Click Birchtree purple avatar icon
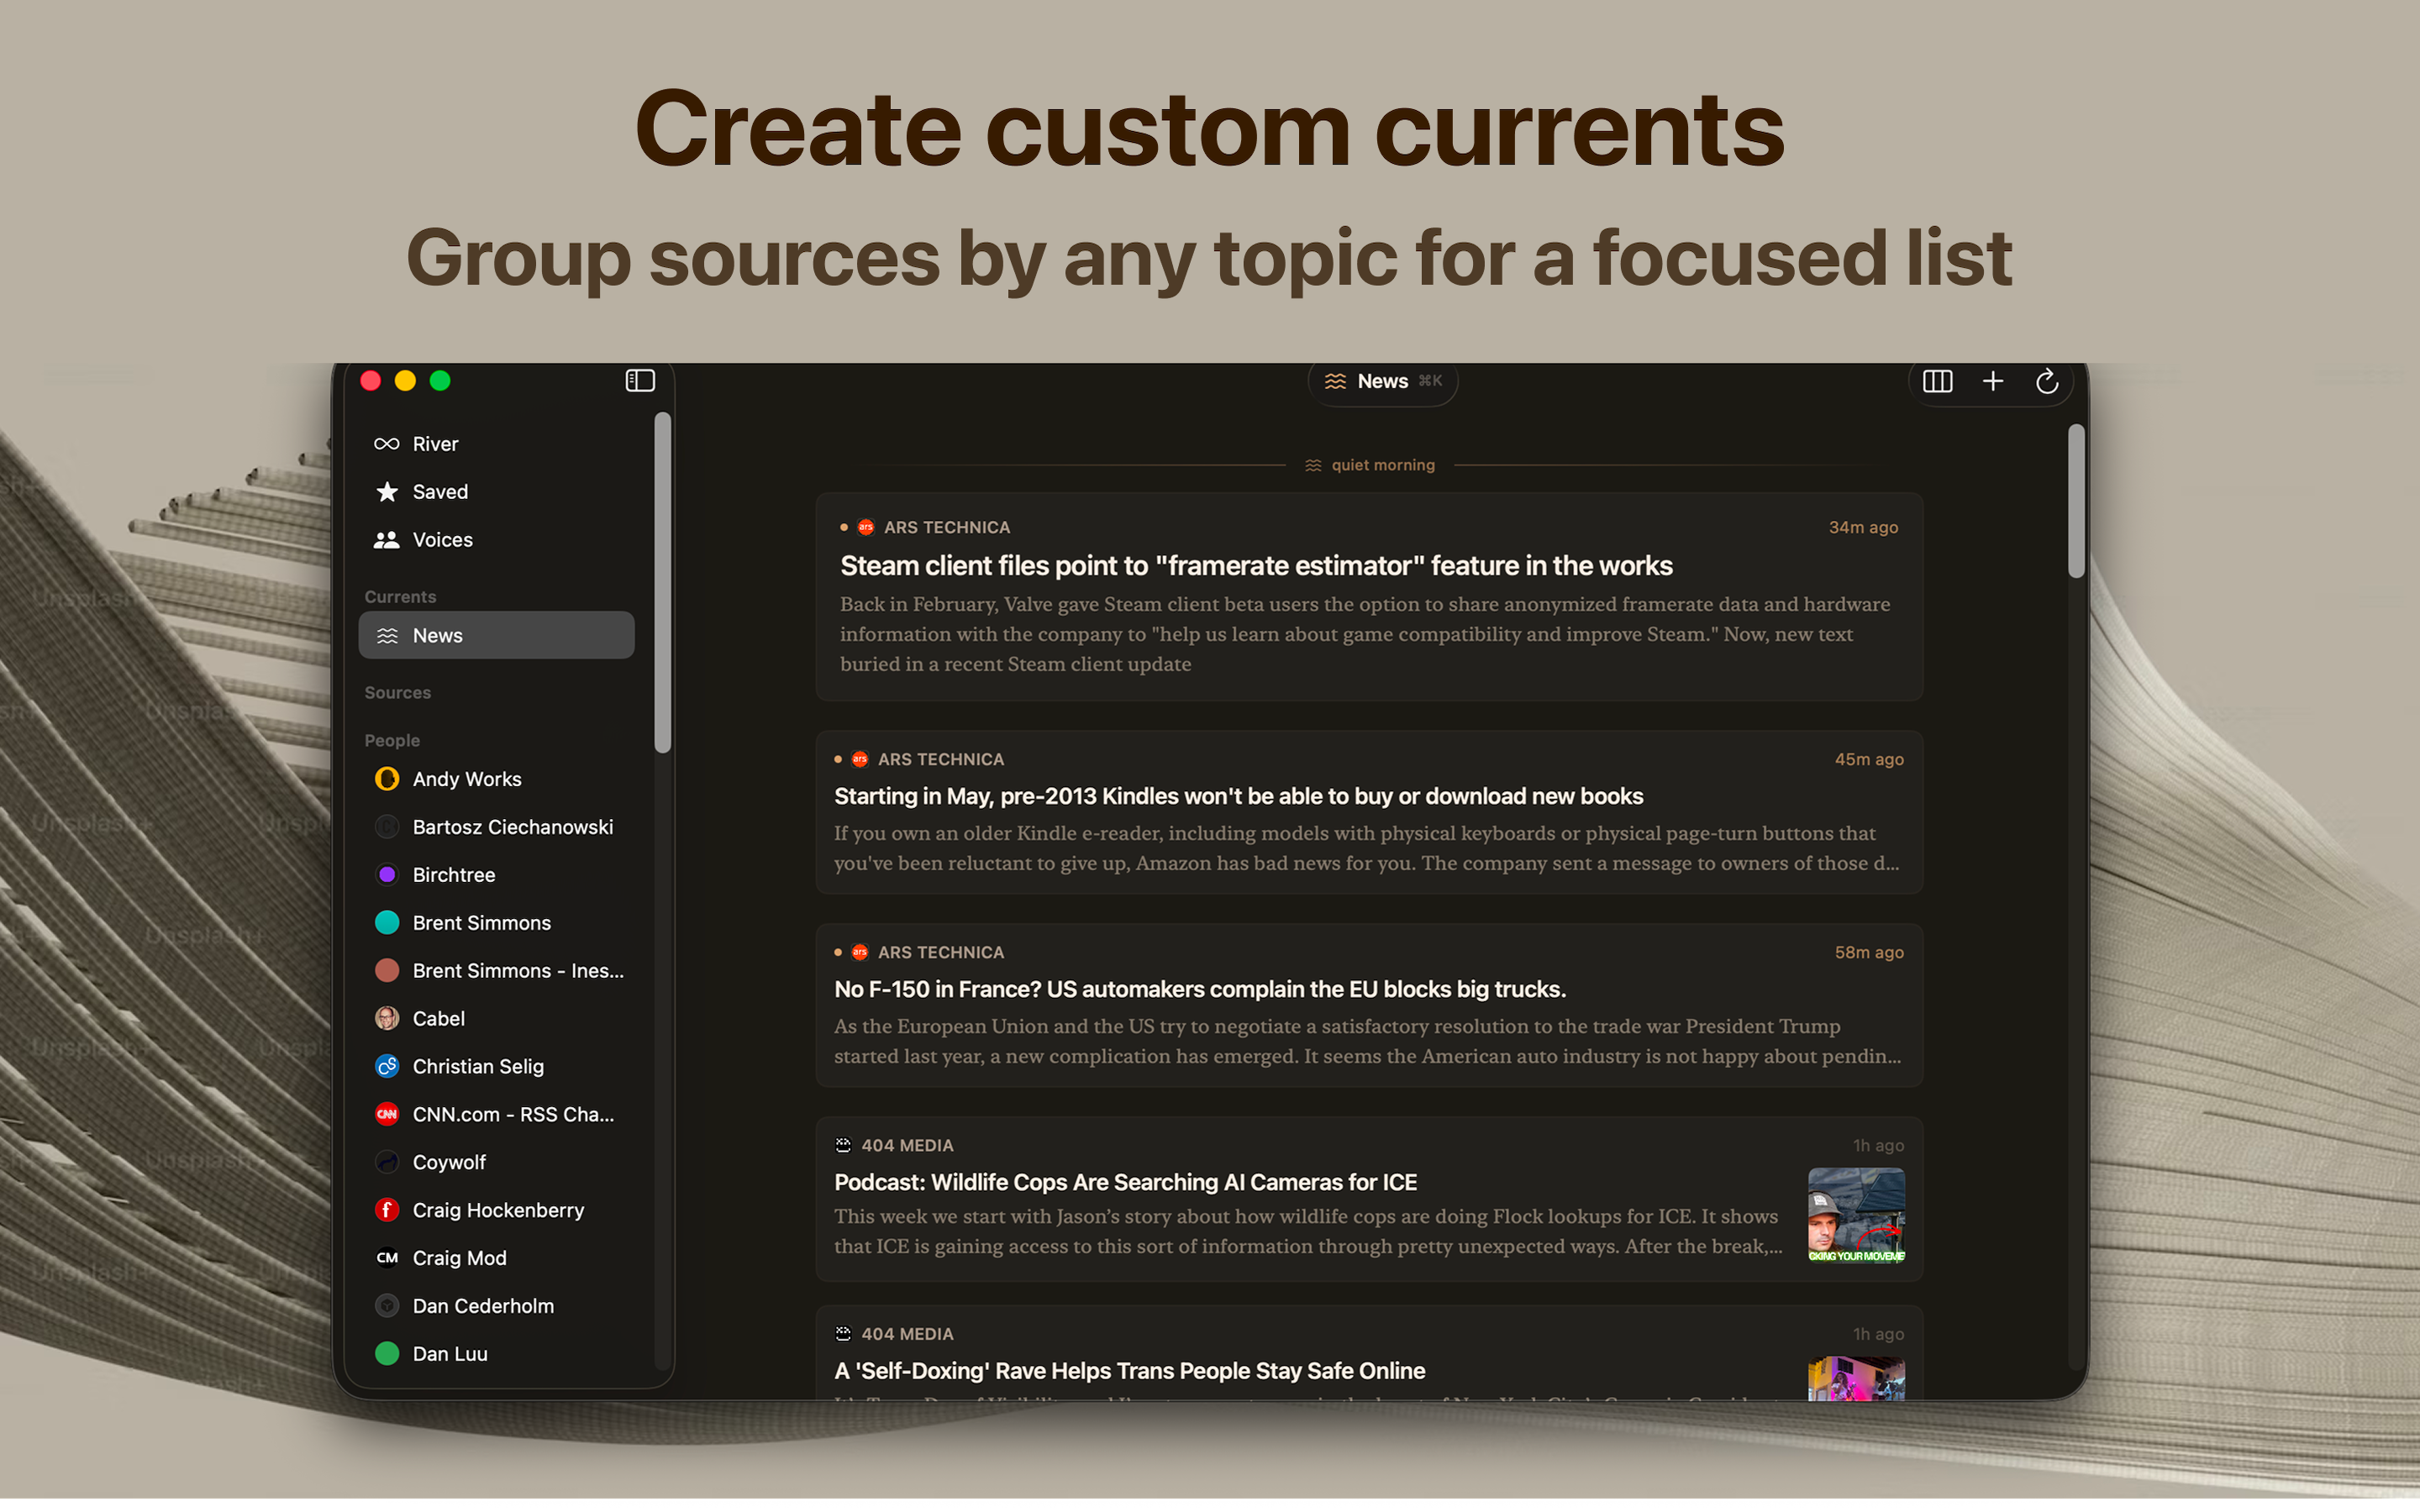The height and width of the screenshot is (1512, 2420). click(x=387, y=875)
